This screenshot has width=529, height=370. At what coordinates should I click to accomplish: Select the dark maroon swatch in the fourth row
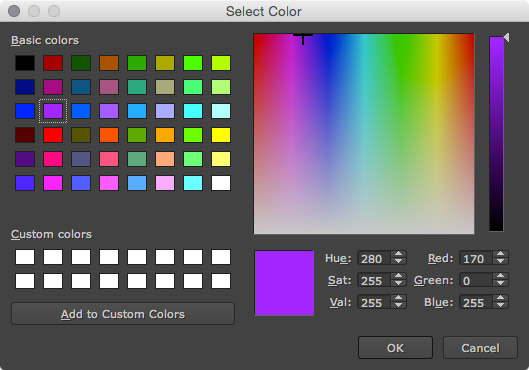tap(25, 135)
